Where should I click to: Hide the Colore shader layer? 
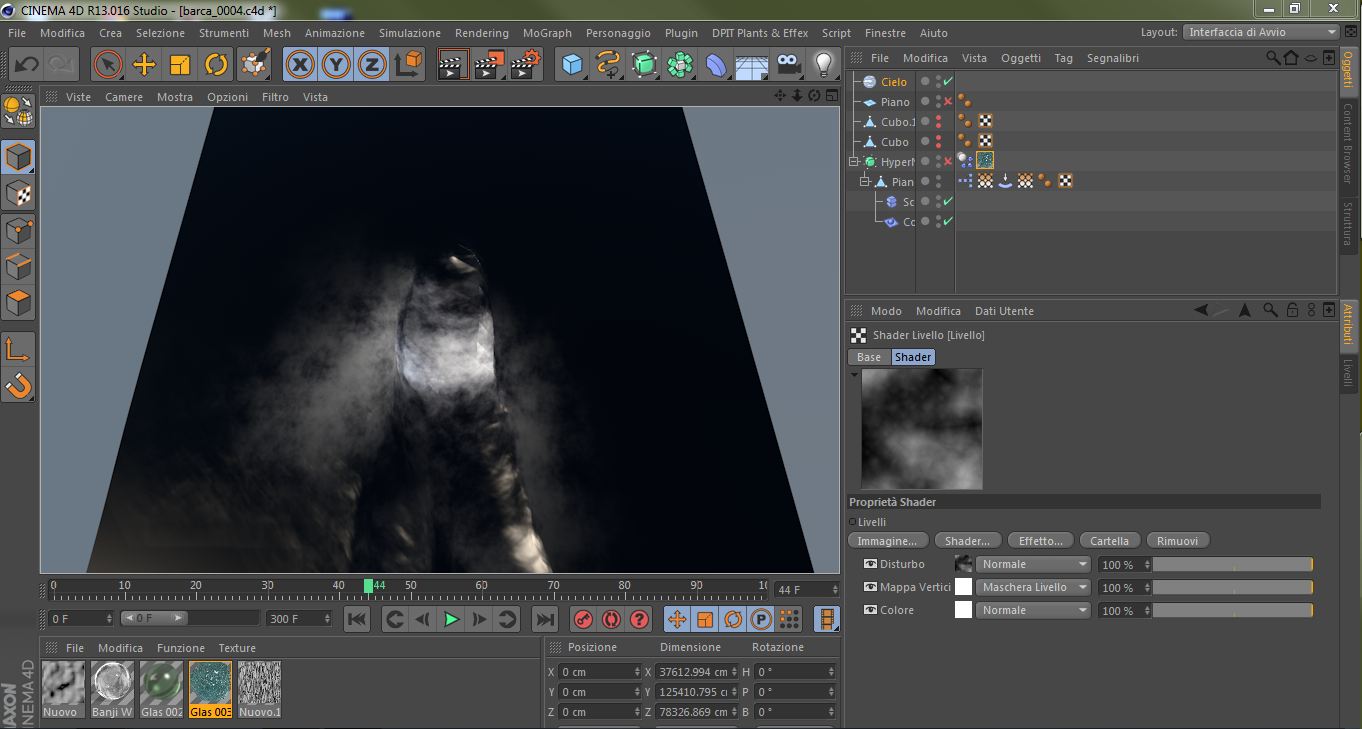coord(870,610)
